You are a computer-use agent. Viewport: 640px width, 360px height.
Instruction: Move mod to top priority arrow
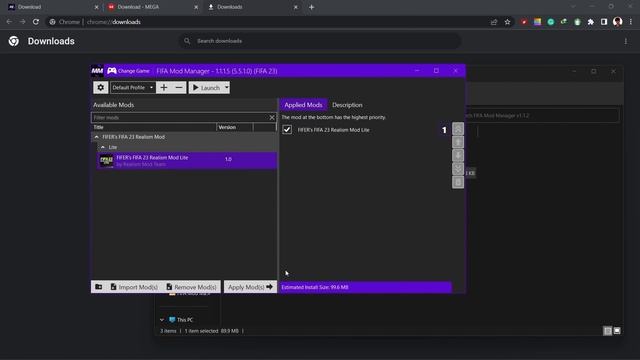click(x=458, y=129)
